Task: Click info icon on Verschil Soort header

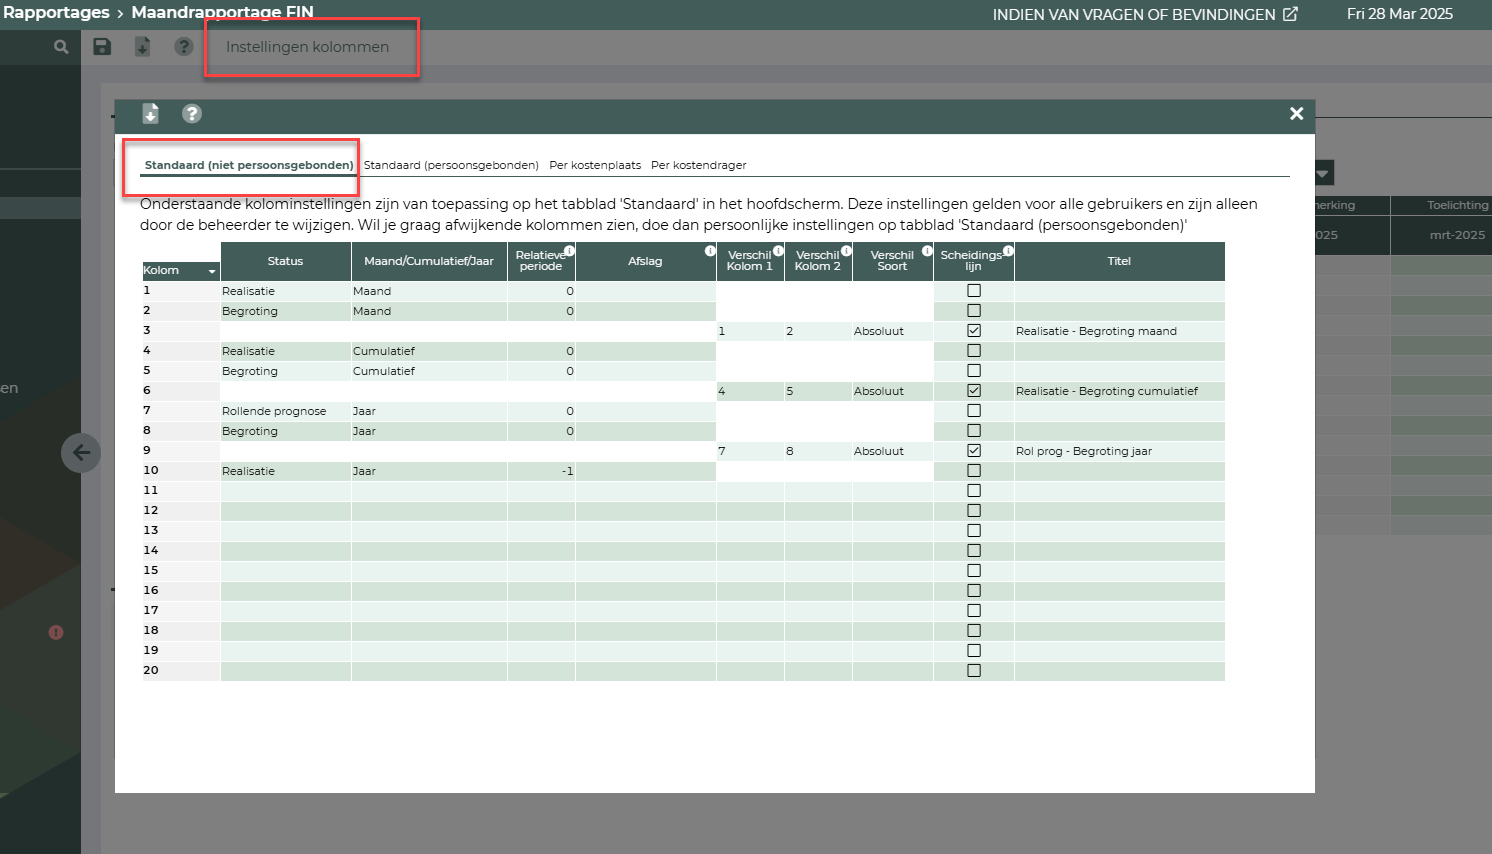Action: pos(927,251)
